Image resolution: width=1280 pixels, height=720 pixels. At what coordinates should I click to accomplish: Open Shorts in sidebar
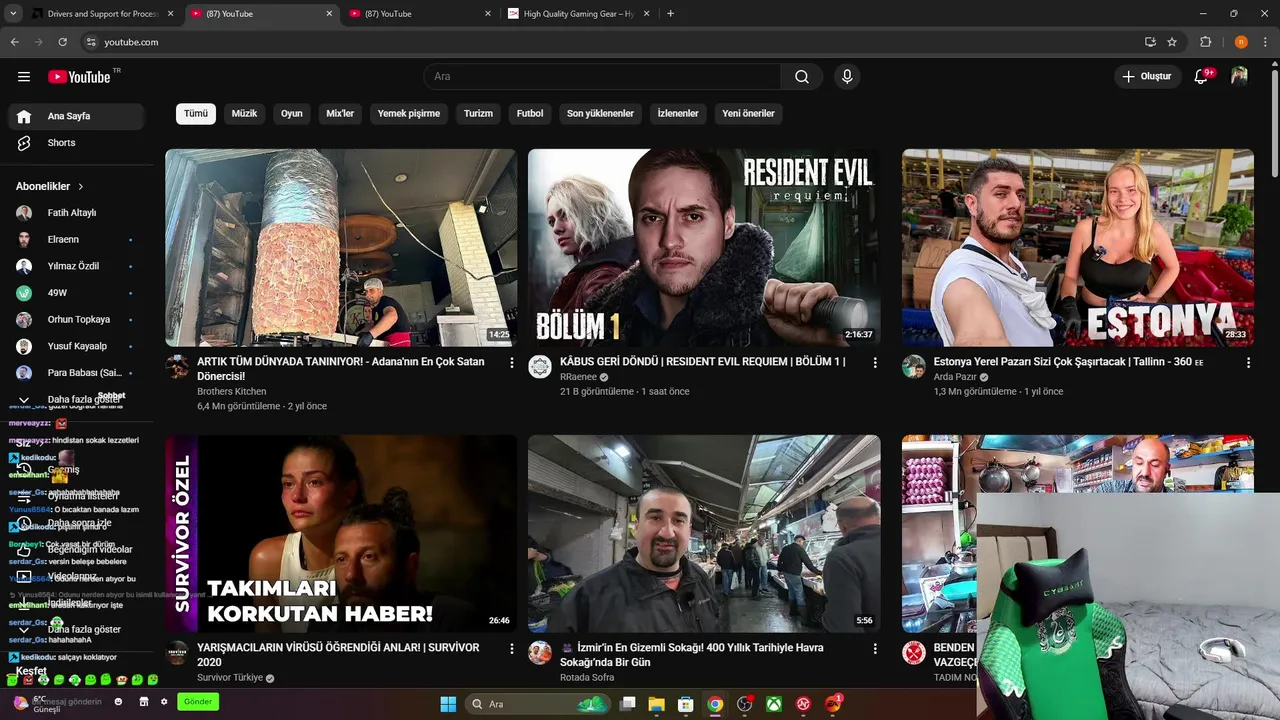point(76,143)
